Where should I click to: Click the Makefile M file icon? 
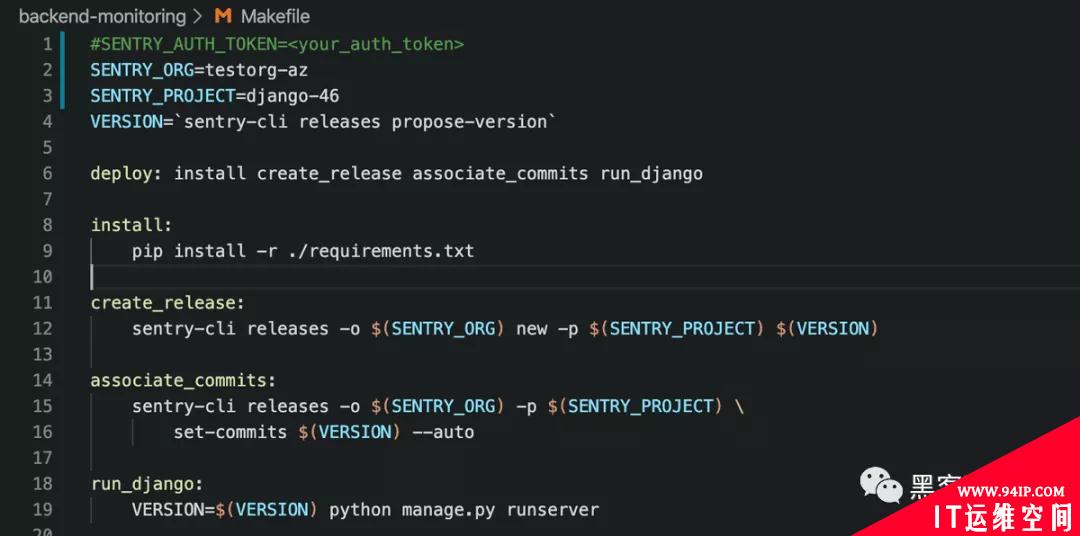point(223,16)
